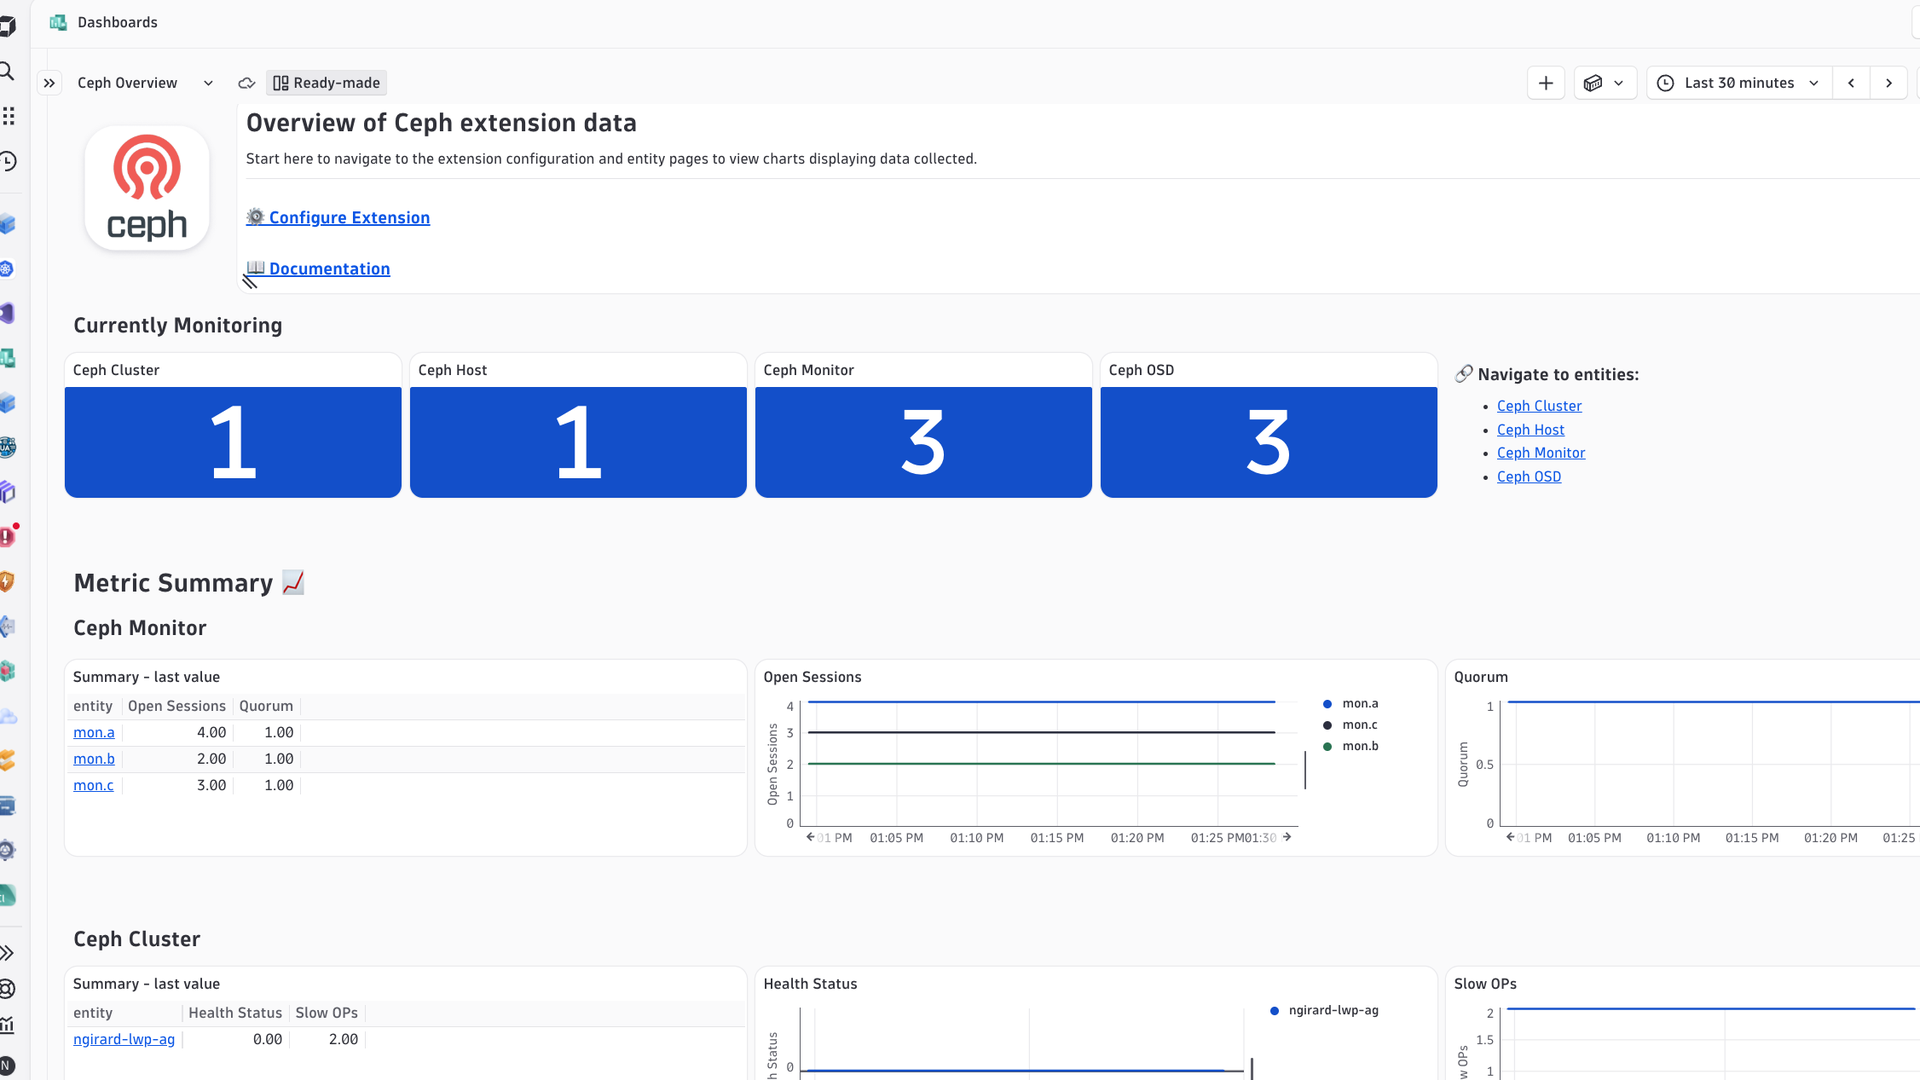Open the Documentation link
This screenshot has height=1080, width=1920.
(329, 268)
